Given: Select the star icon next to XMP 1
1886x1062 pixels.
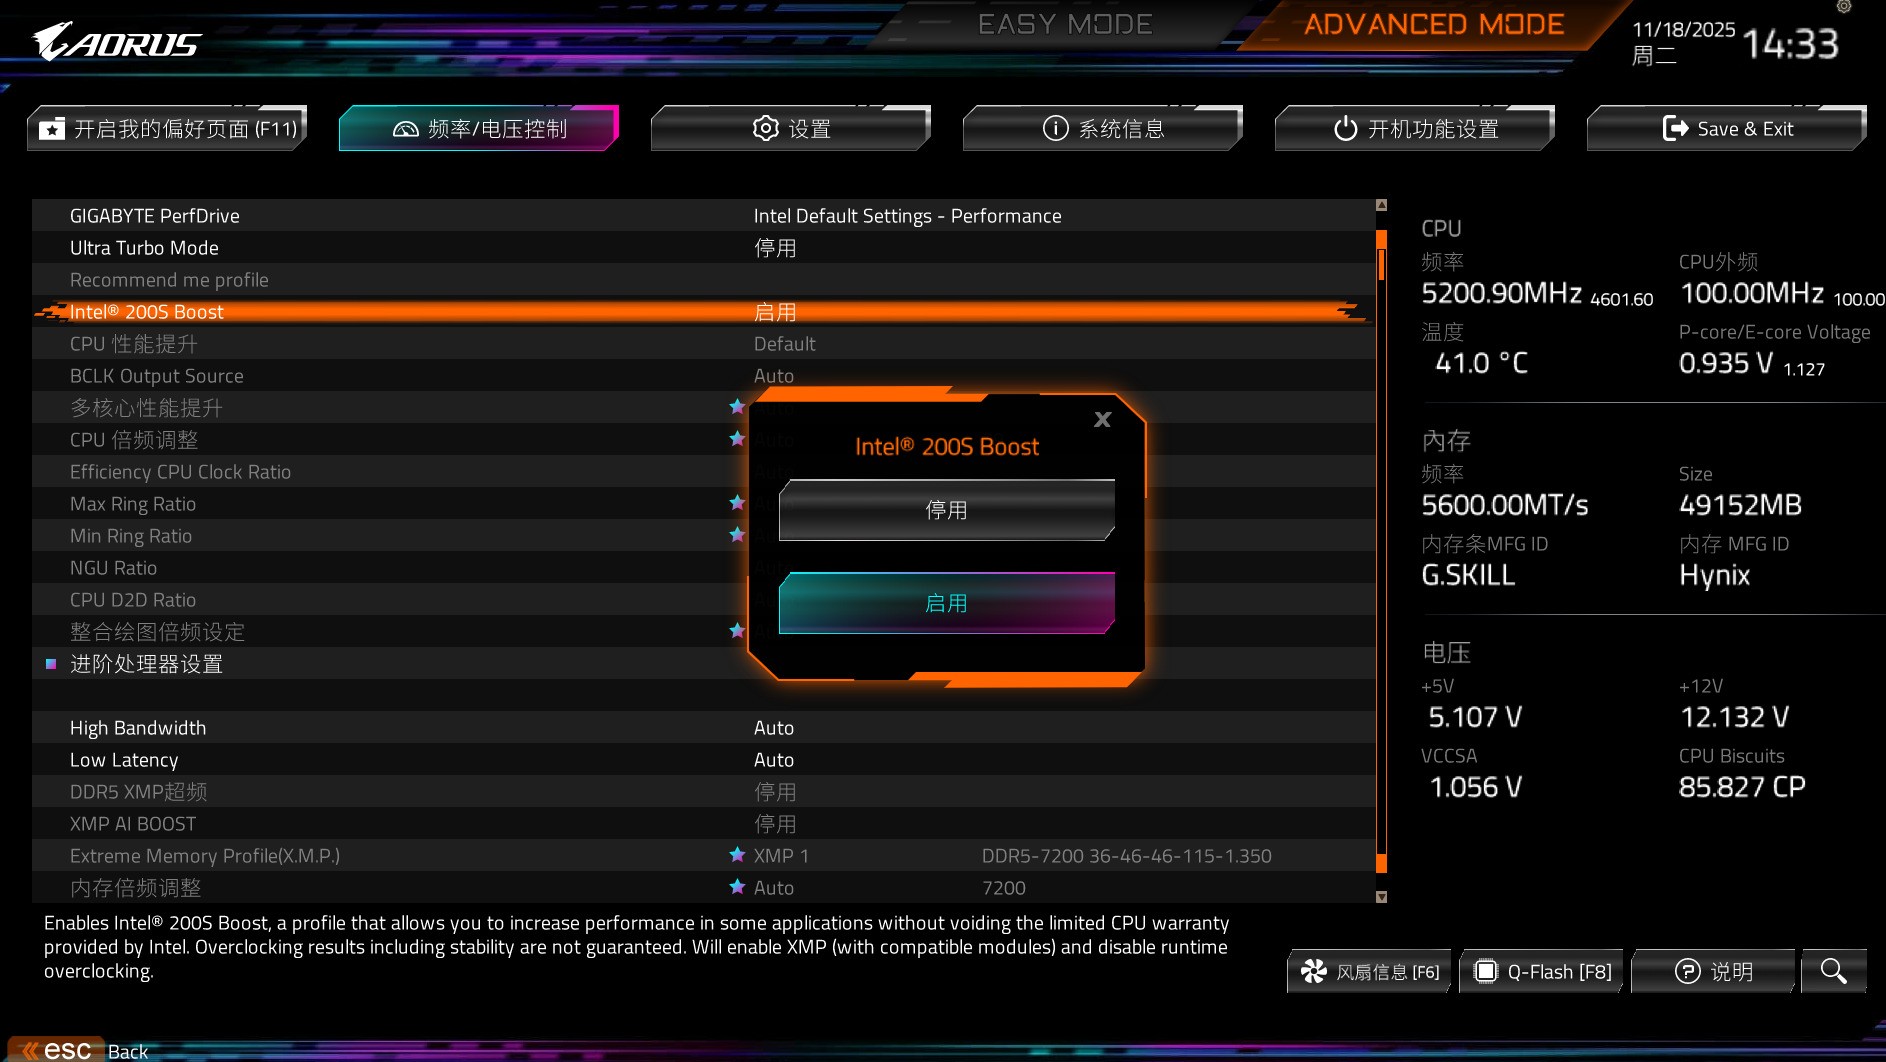Looking at the screenshot, I should (x=736, y=855).
